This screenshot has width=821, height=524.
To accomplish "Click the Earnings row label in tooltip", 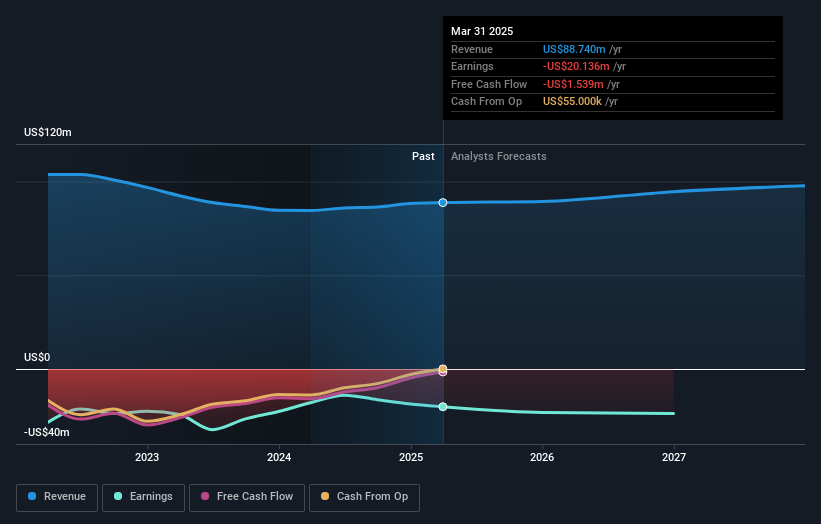I will point(472,66).
